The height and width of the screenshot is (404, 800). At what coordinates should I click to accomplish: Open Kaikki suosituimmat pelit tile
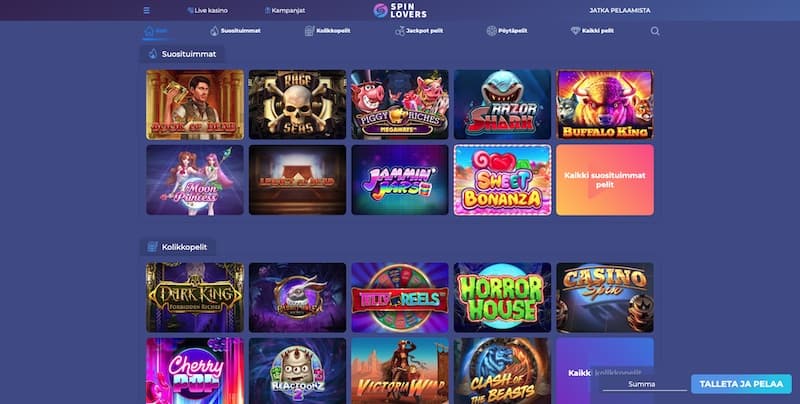pos(605,180)
